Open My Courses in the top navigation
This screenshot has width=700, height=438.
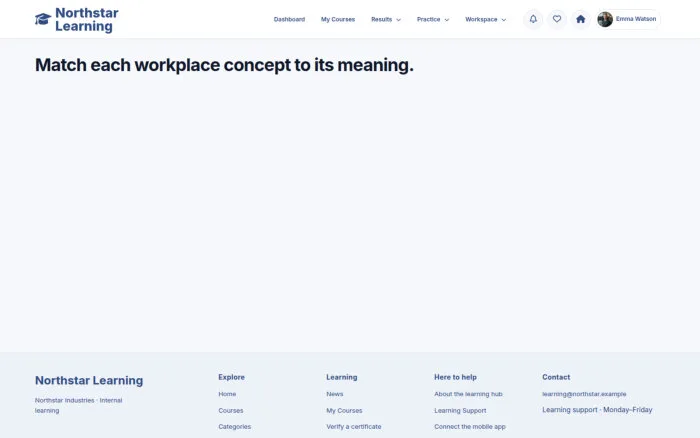[338, 19]
